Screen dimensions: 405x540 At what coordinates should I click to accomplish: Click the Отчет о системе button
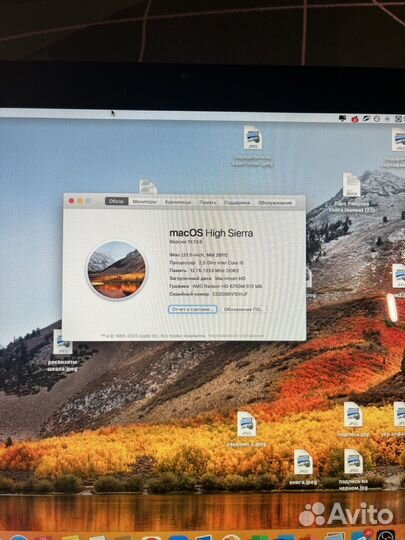193,309
